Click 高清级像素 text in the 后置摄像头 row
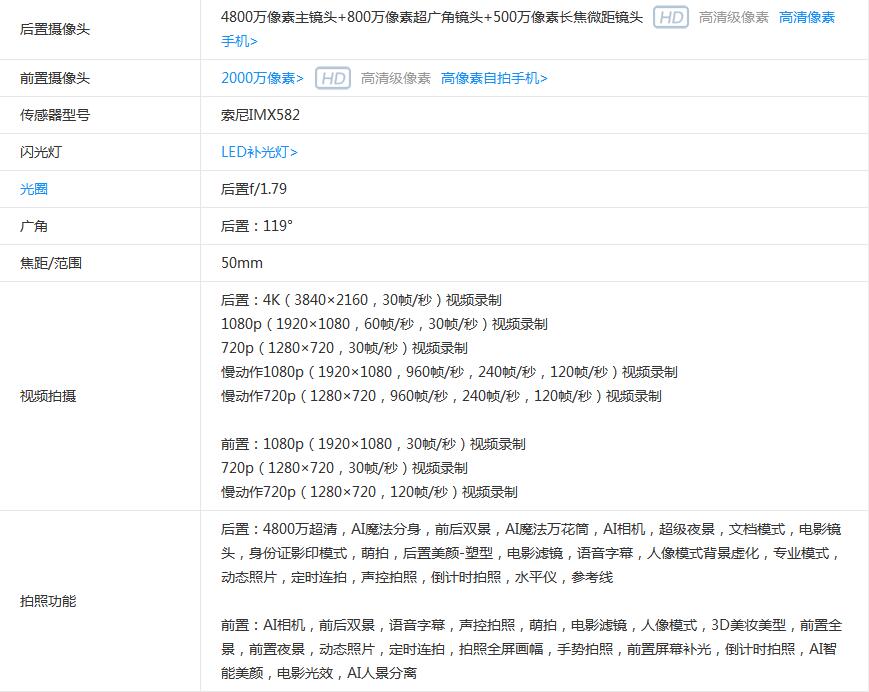The width and height of the screenshot is (869, 692). coord(734,18)
